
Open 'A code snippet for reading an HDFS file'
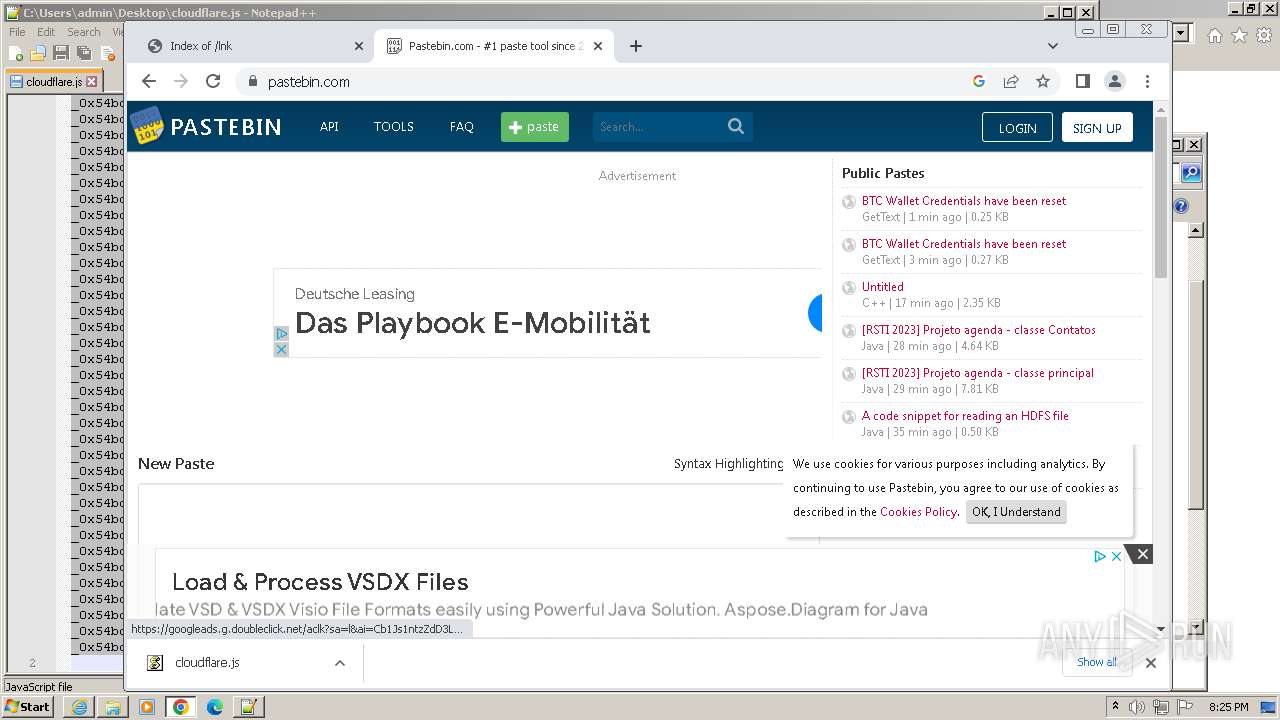pos(965,416)
